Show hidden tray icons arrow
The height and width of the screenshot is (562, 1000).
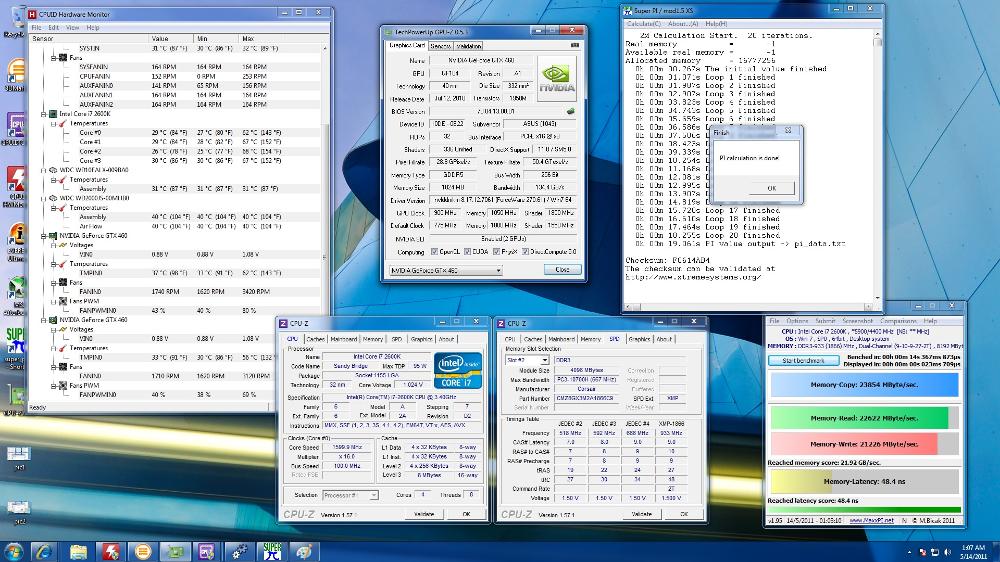(x=909, y=552)
